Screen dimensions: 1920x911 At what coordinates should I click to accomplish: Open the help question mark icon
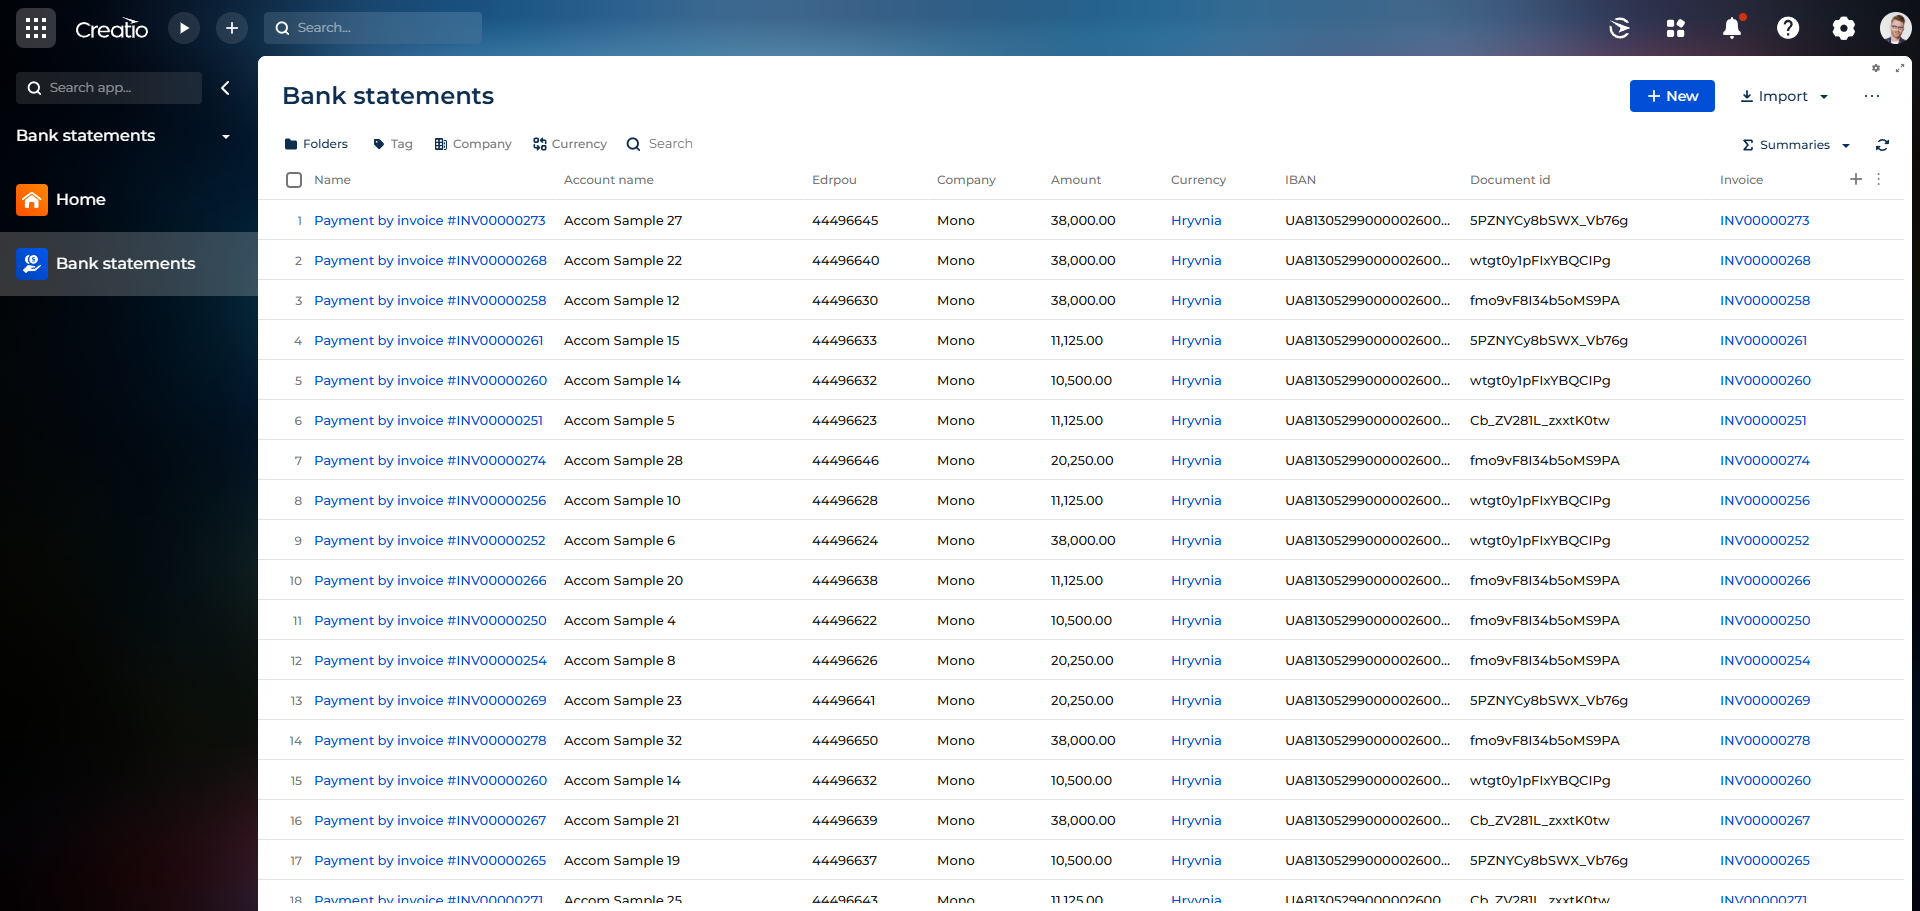1787,28
